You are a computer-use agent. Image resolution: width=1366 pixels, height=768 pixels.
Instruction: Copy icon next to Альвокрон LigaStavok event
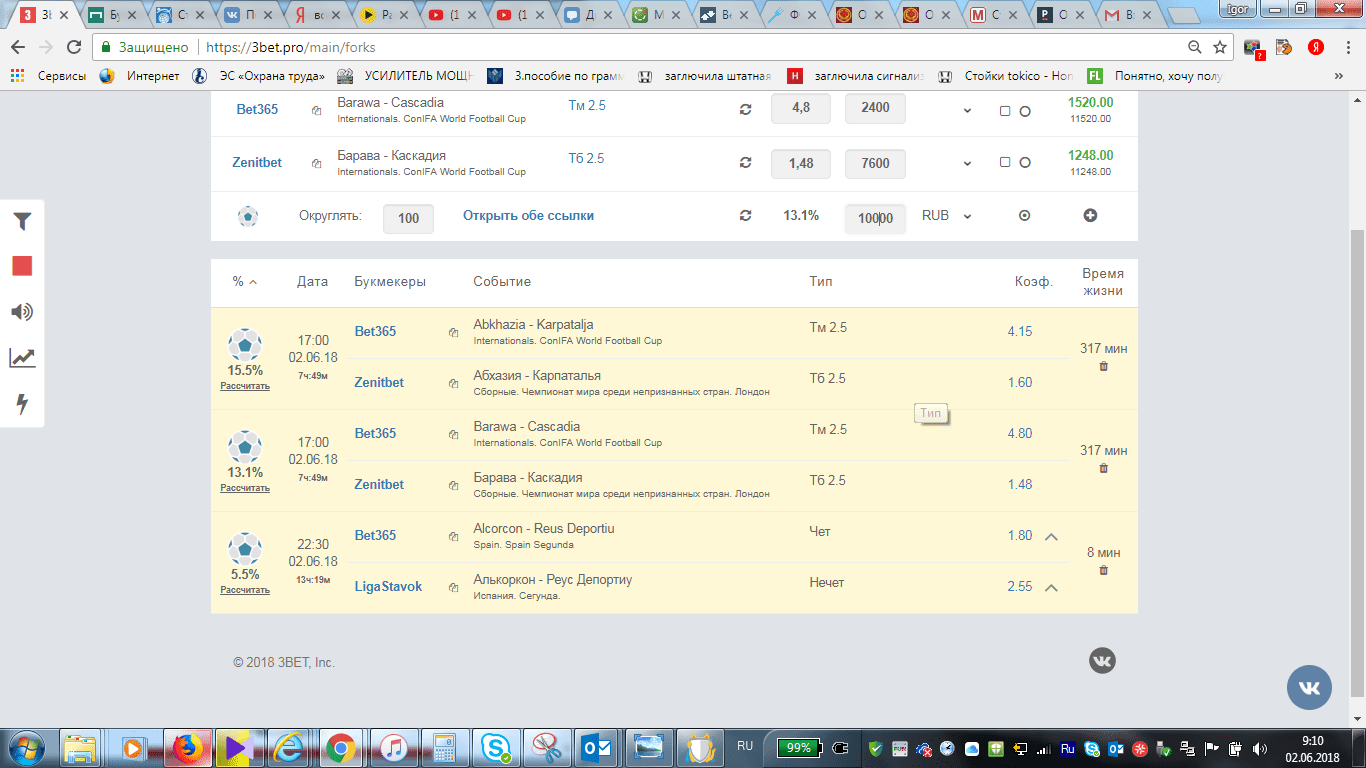(453, 587)
